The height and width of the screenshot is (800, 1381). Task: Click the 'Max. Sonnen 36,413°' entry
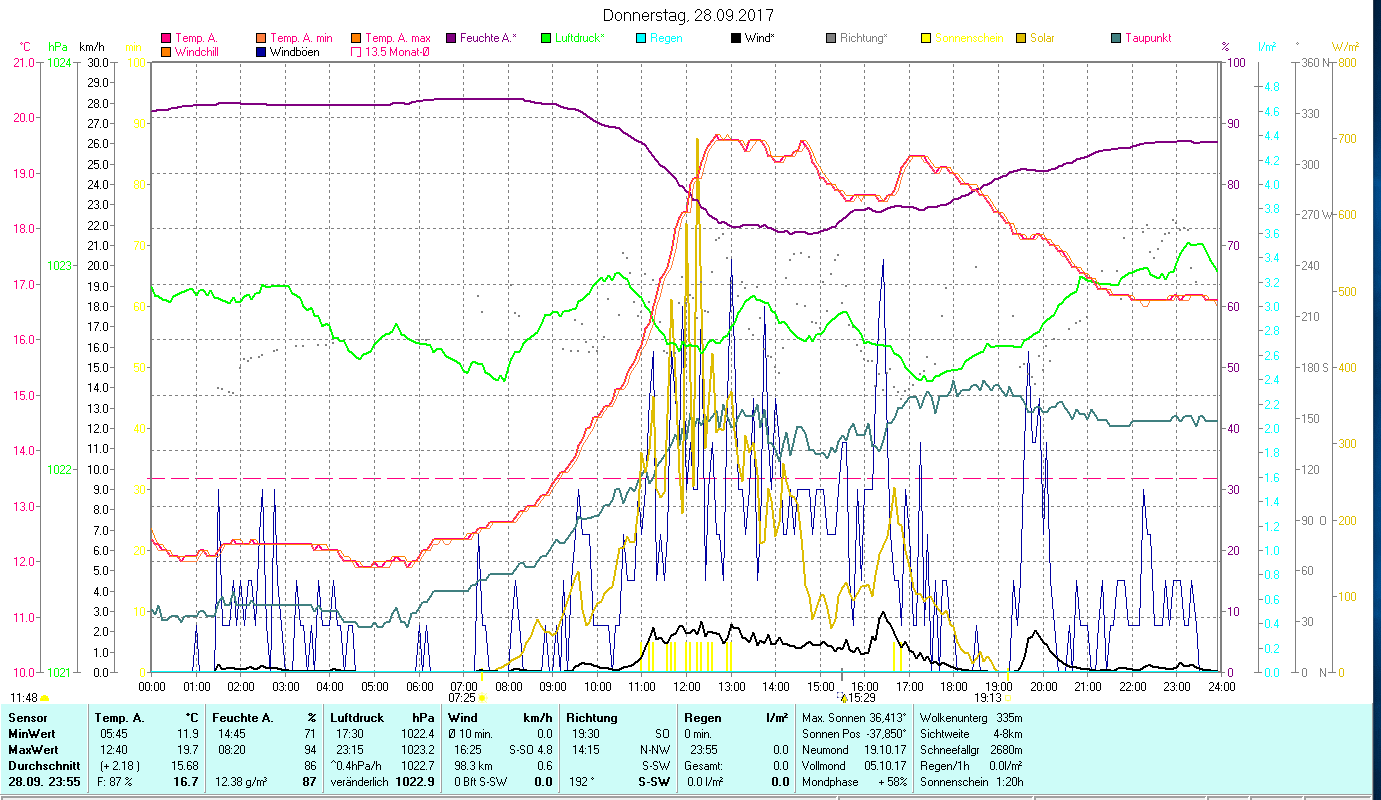pos(854,718)
